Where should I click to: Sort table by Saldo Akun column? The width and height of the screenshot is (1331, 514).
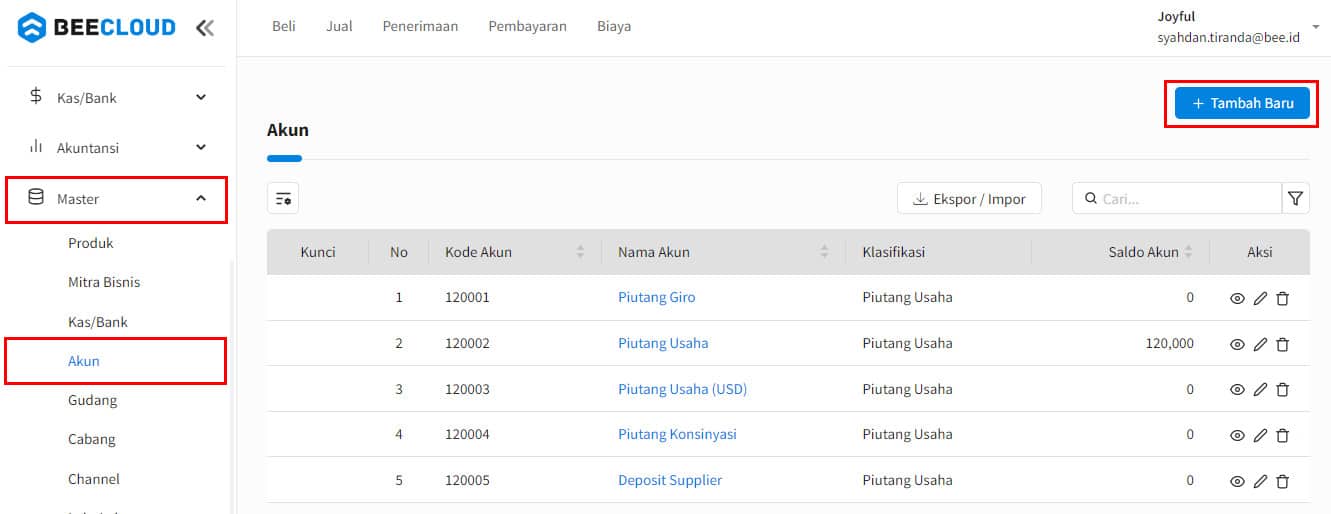click(x=1187, y=252)
